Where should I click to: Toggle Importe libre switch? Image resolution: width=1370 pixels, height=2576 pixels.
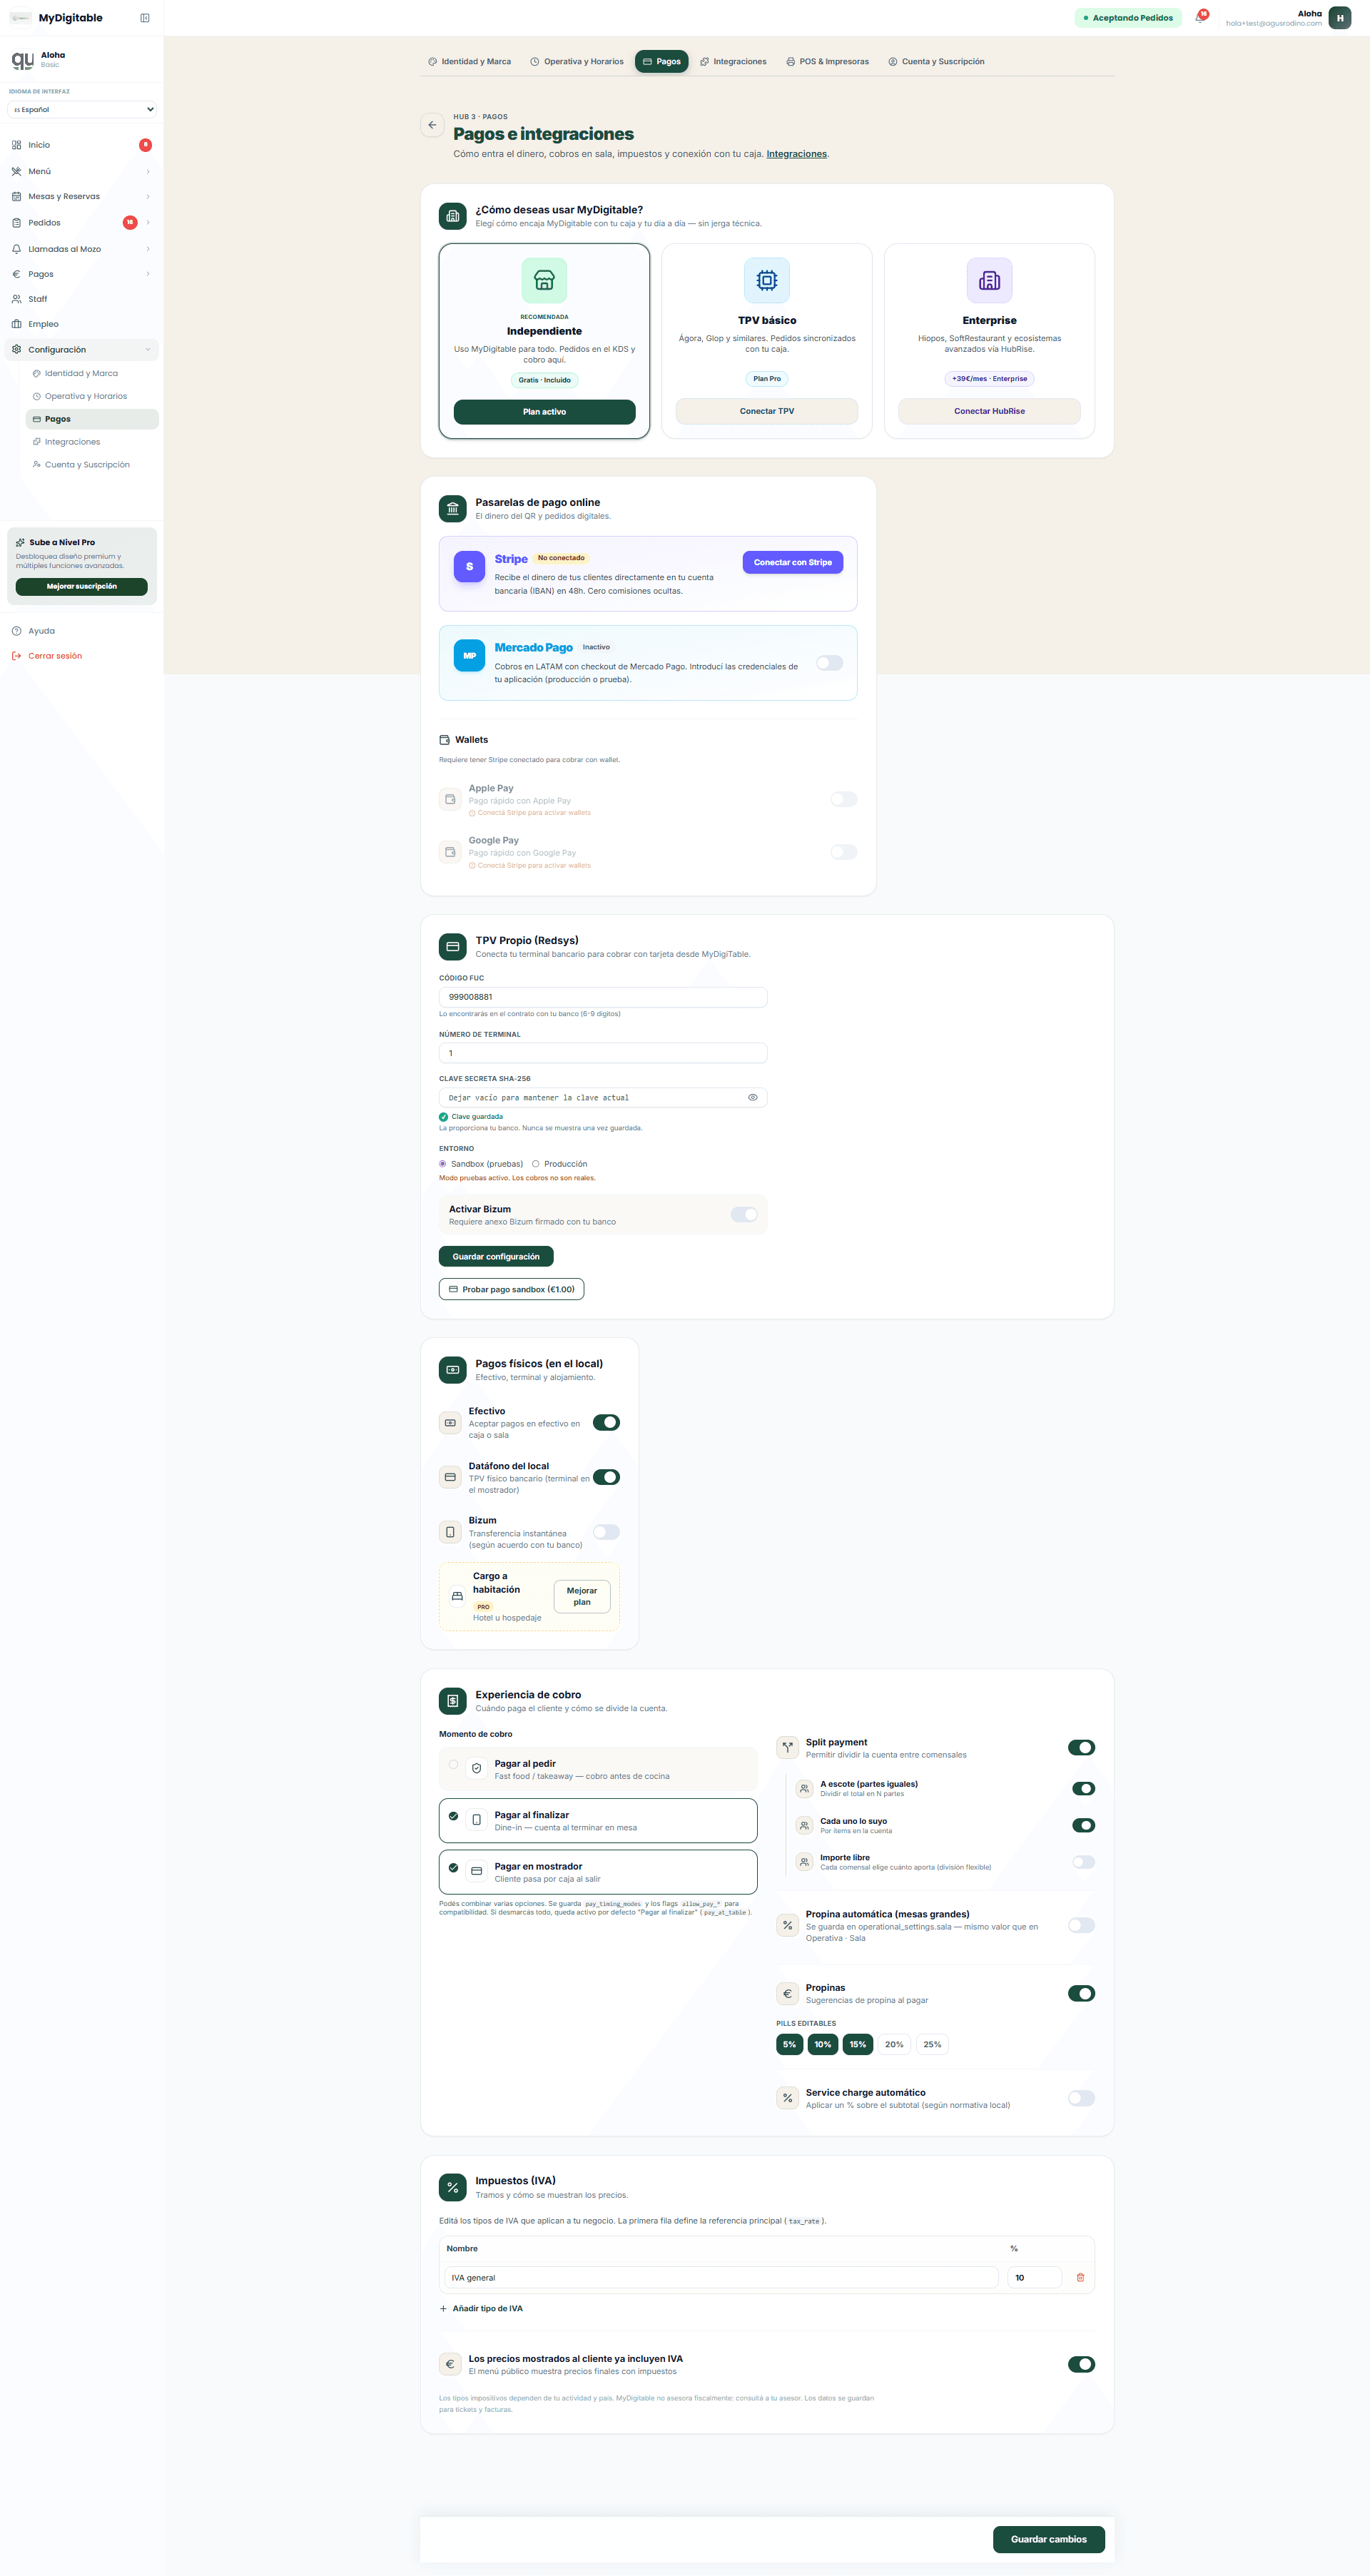click(1083, 1862)
